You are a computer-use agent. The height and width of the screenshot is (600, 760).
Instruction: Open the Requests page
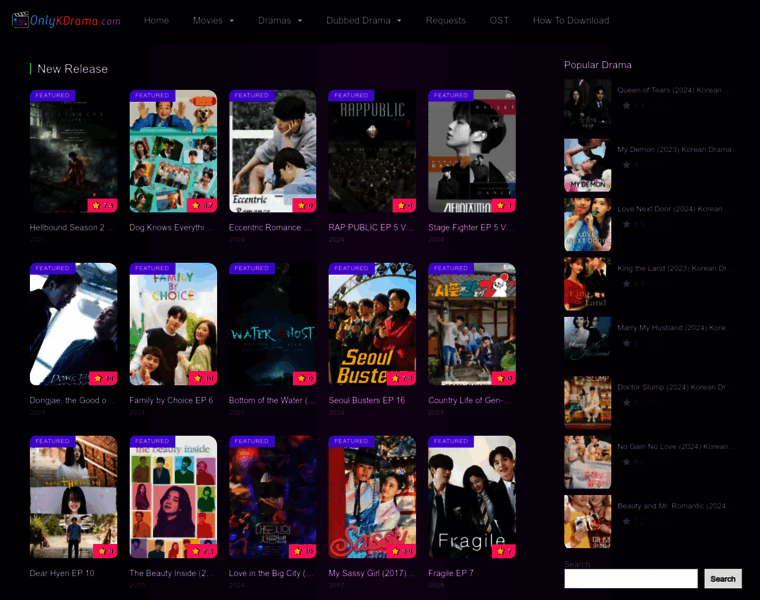tap(445, 20)
